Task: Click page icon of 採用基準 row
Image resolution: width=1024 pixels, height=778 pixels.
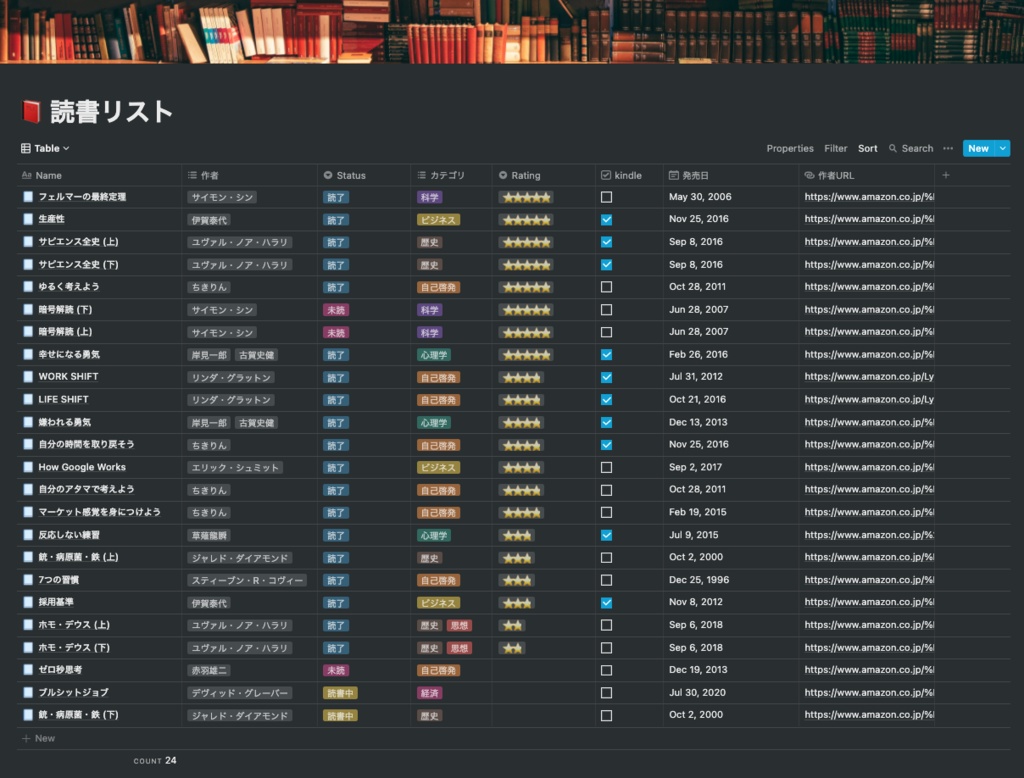Action: click(27, 602)
